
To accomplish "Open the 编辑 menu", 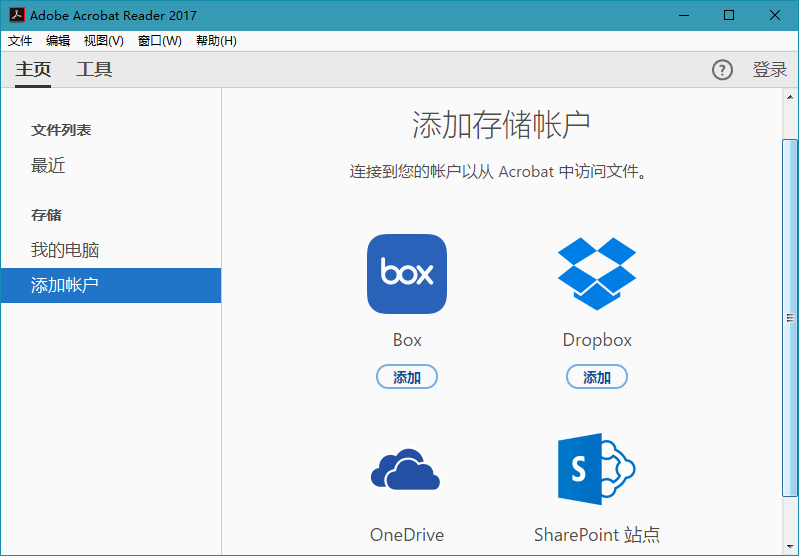I will pos(58,41).
